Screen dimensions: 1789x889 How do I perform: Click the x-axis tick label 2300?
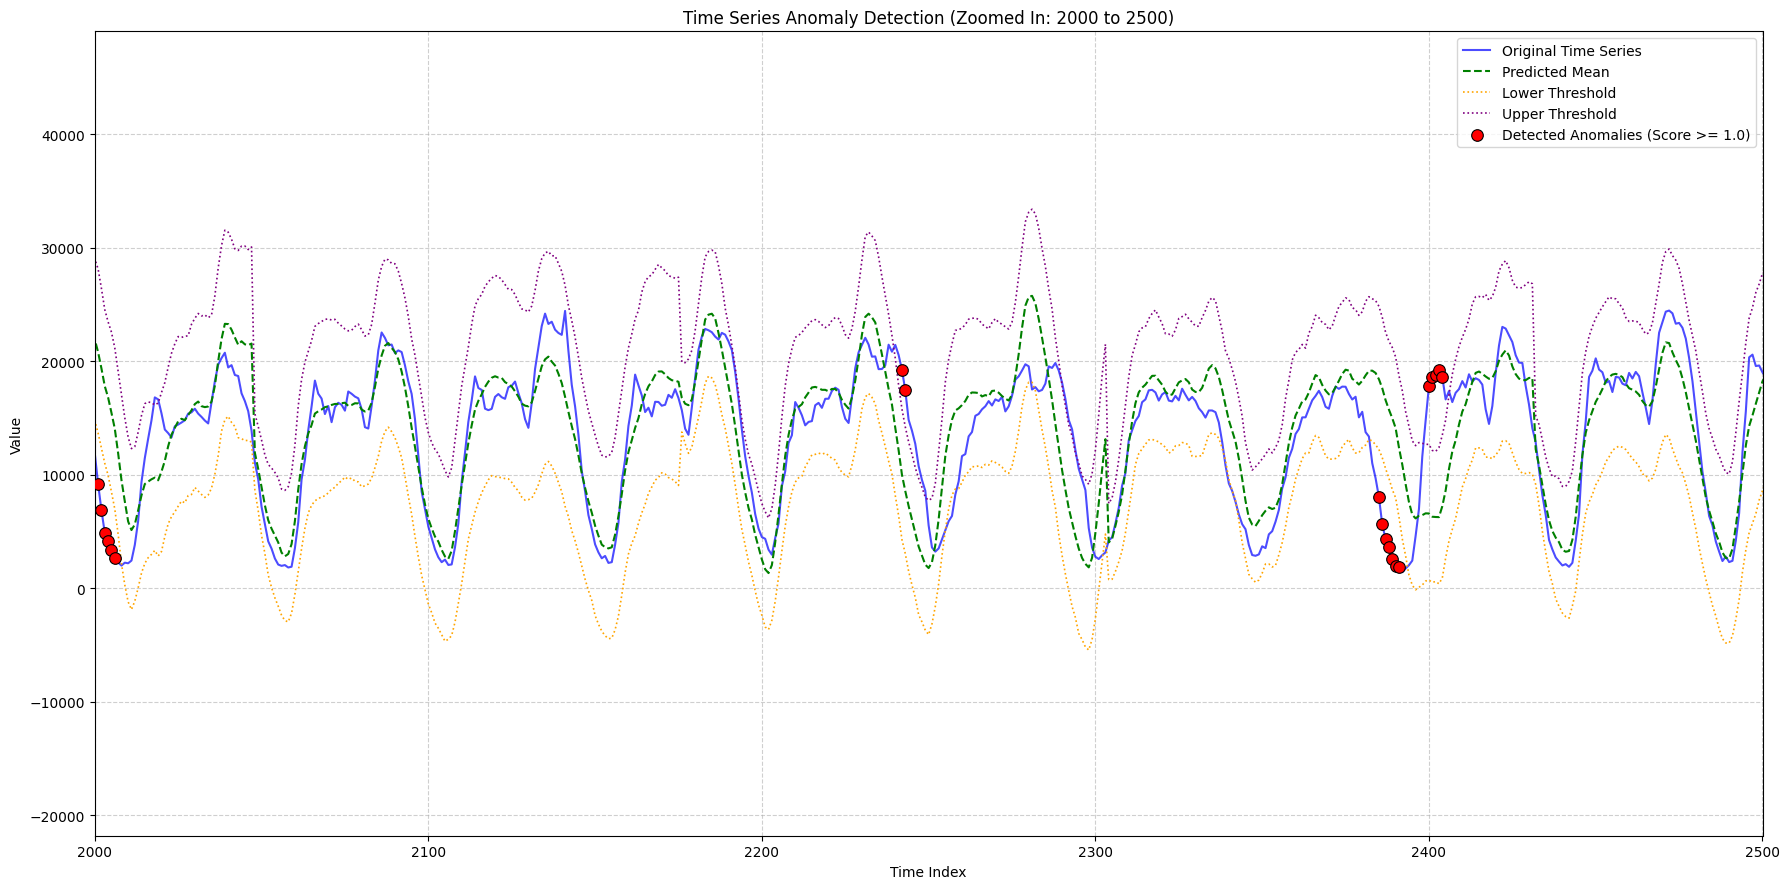point(1095,851)
